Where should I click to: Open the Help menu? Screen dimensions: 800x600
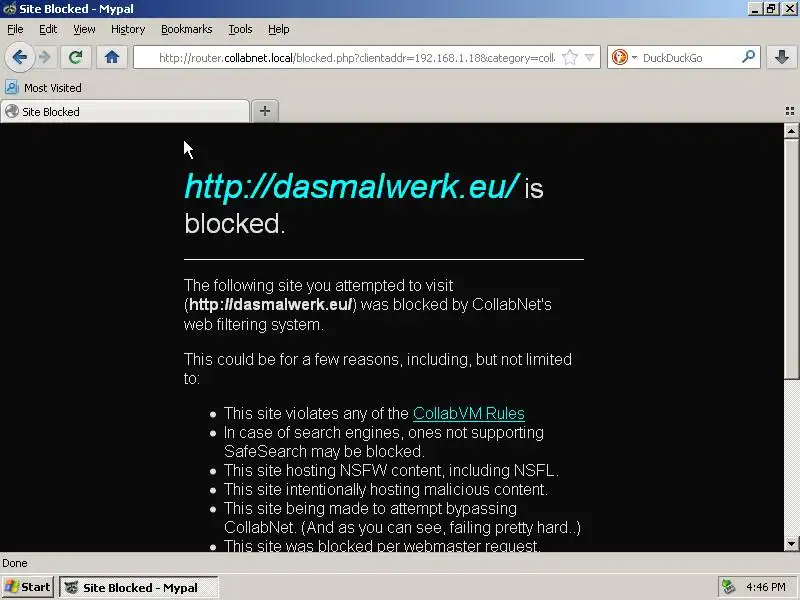(279, 29)
